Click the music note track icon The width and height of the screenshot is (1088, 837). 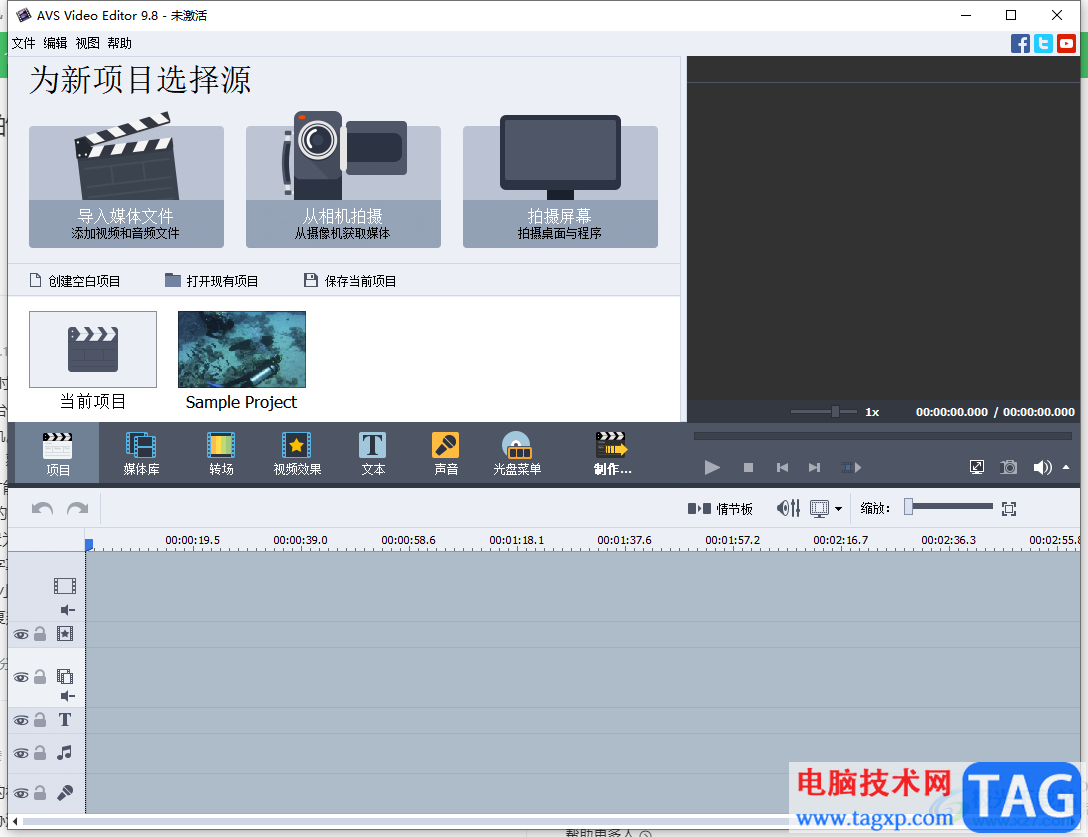click(x=65, y=752)
